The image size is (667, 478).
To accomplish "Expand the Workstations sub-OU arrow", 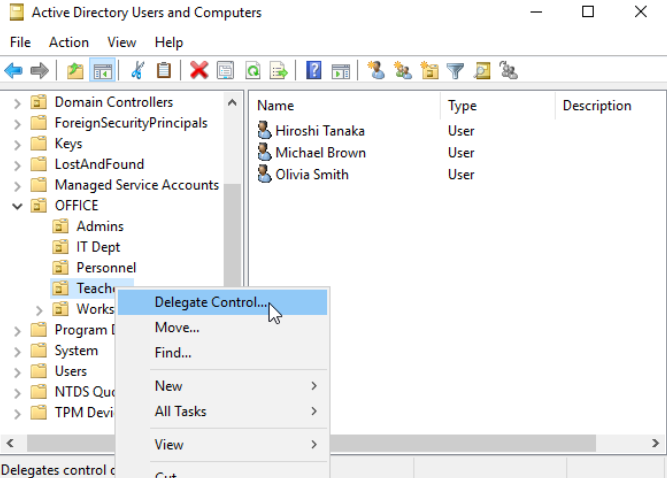I will (39, 310).
